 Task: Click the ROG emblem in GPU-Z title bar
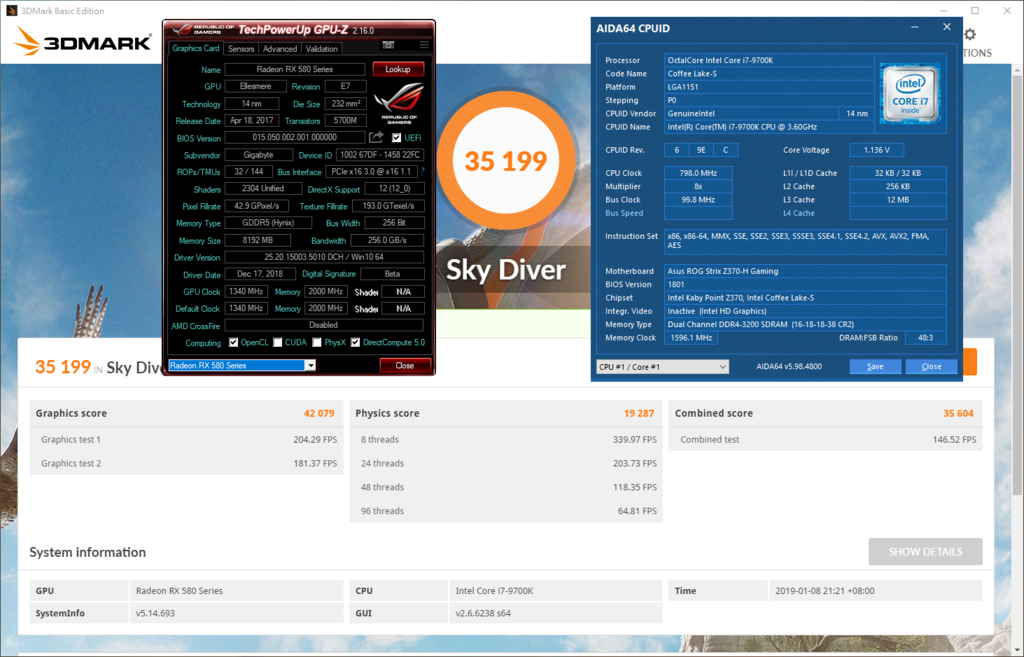[x=184, y=29]
